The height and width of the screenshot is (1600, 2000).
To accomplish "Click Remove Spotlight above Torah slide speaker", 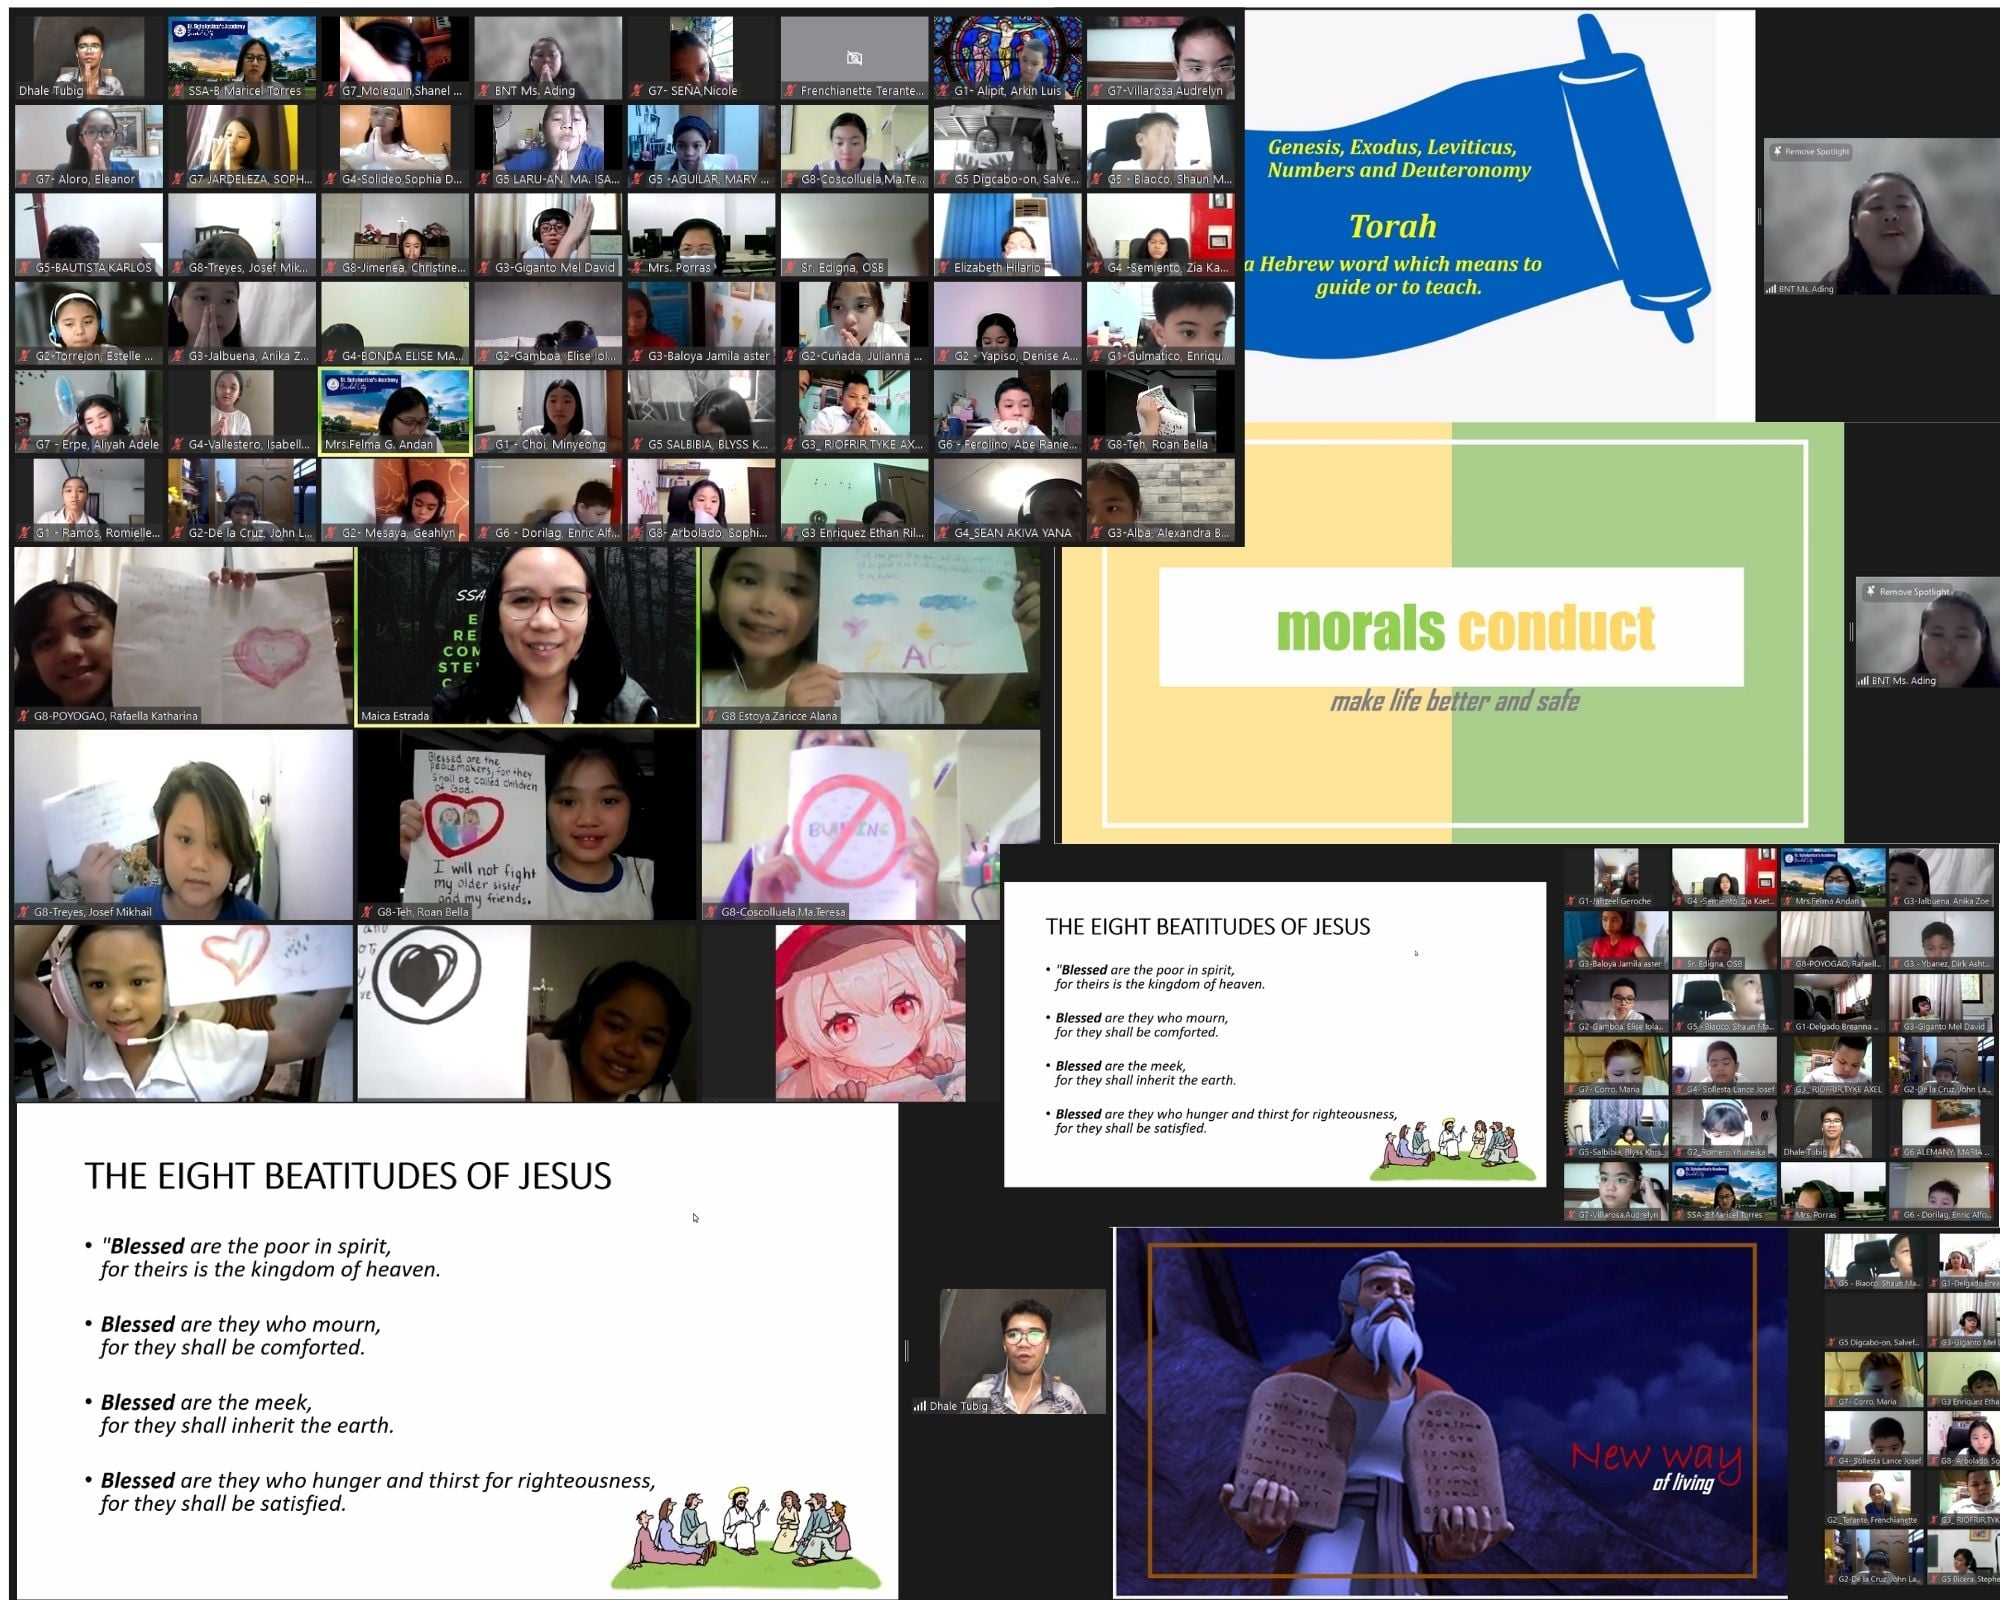I will [1811, 151].
